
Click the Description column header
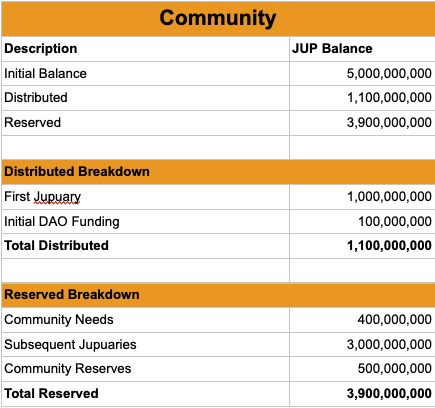click(x=145, y=49)
